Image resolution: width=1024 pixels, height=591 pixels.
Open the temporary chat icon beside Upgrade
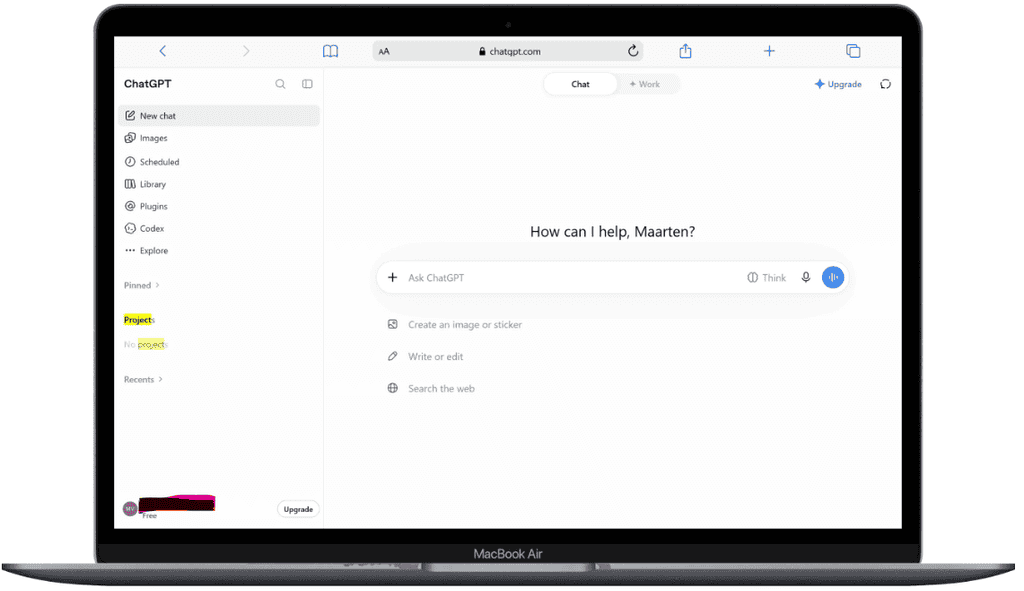coord(886,84)
